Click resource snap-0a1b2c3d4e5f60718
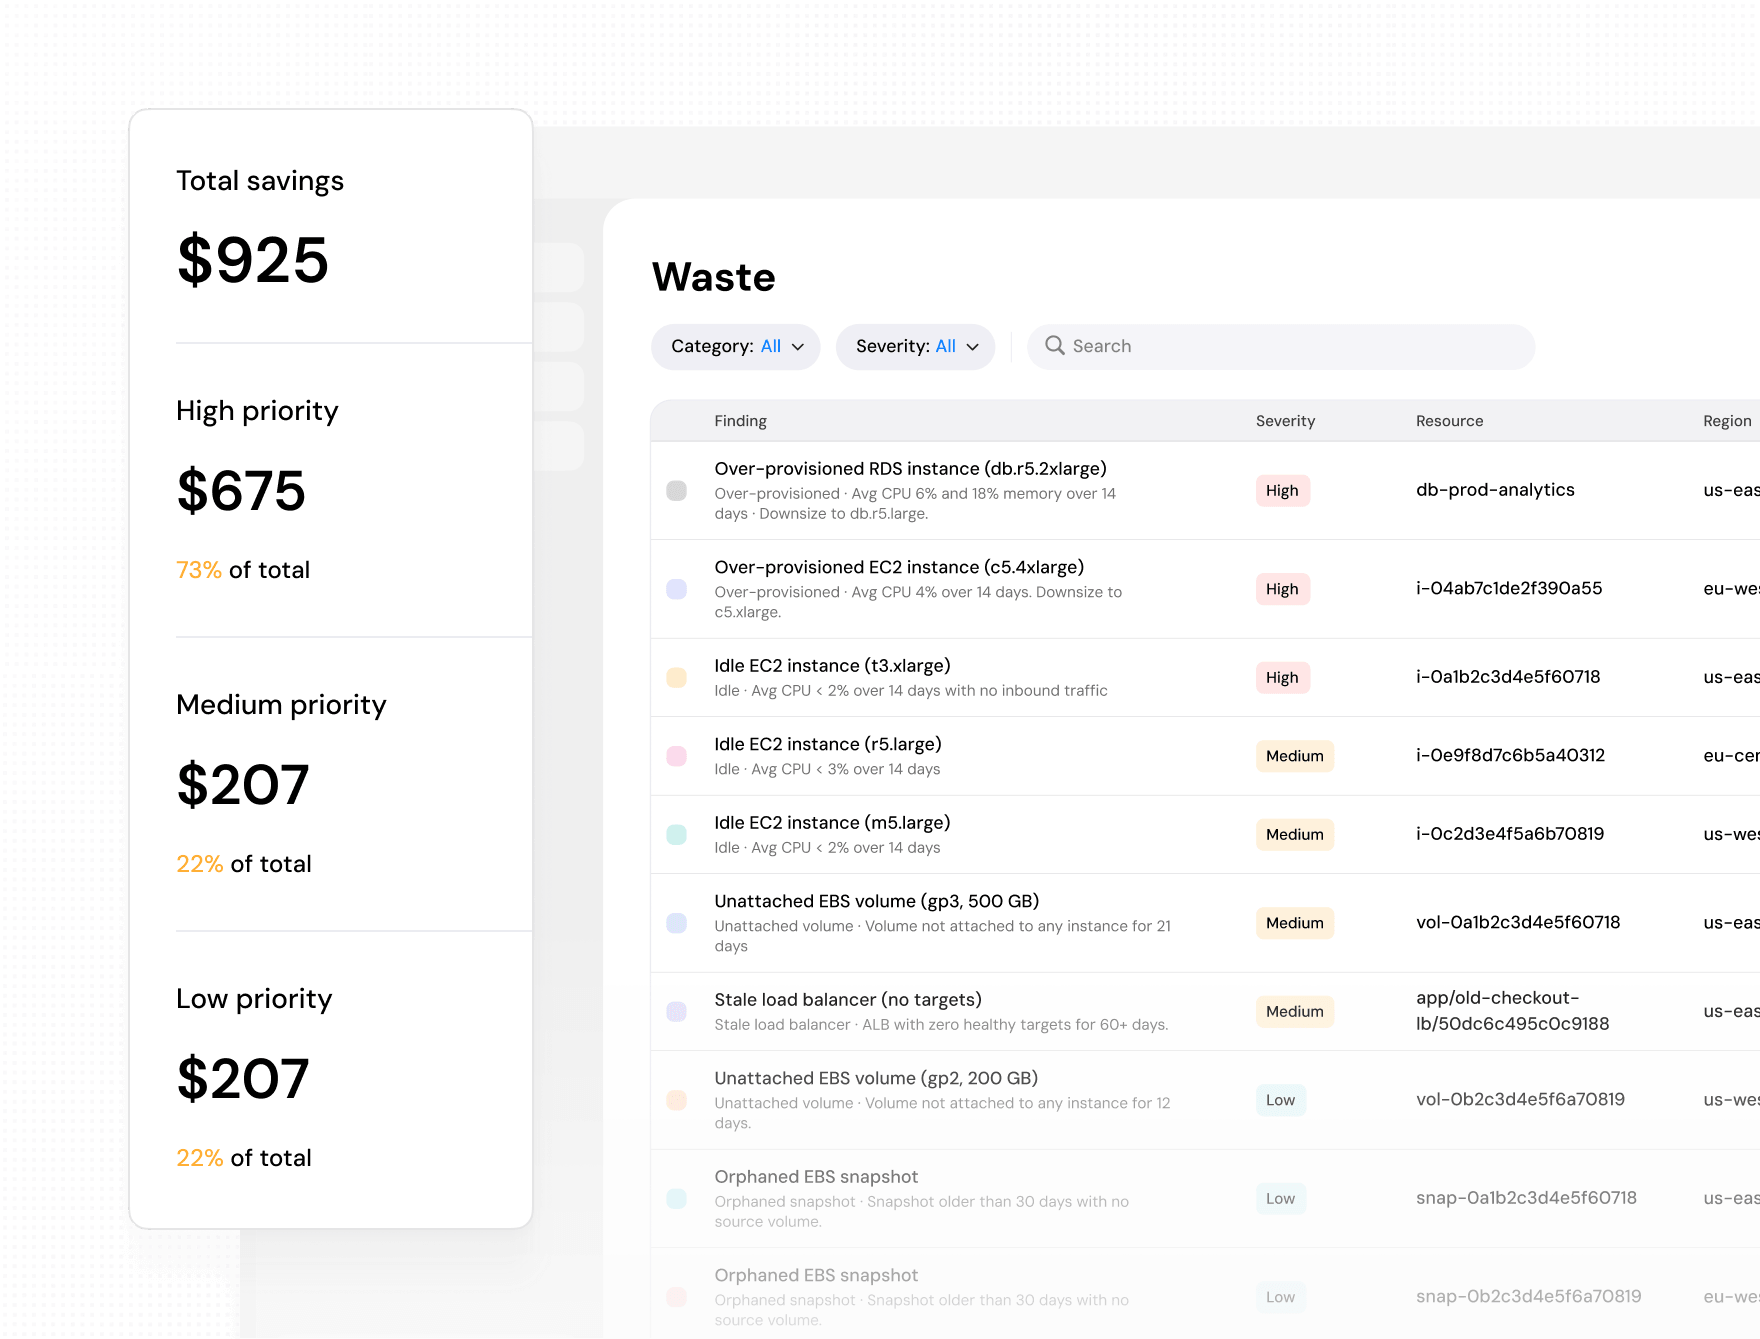Viewport: 1760px width, 1339px height. [x=1526, y=1198]
